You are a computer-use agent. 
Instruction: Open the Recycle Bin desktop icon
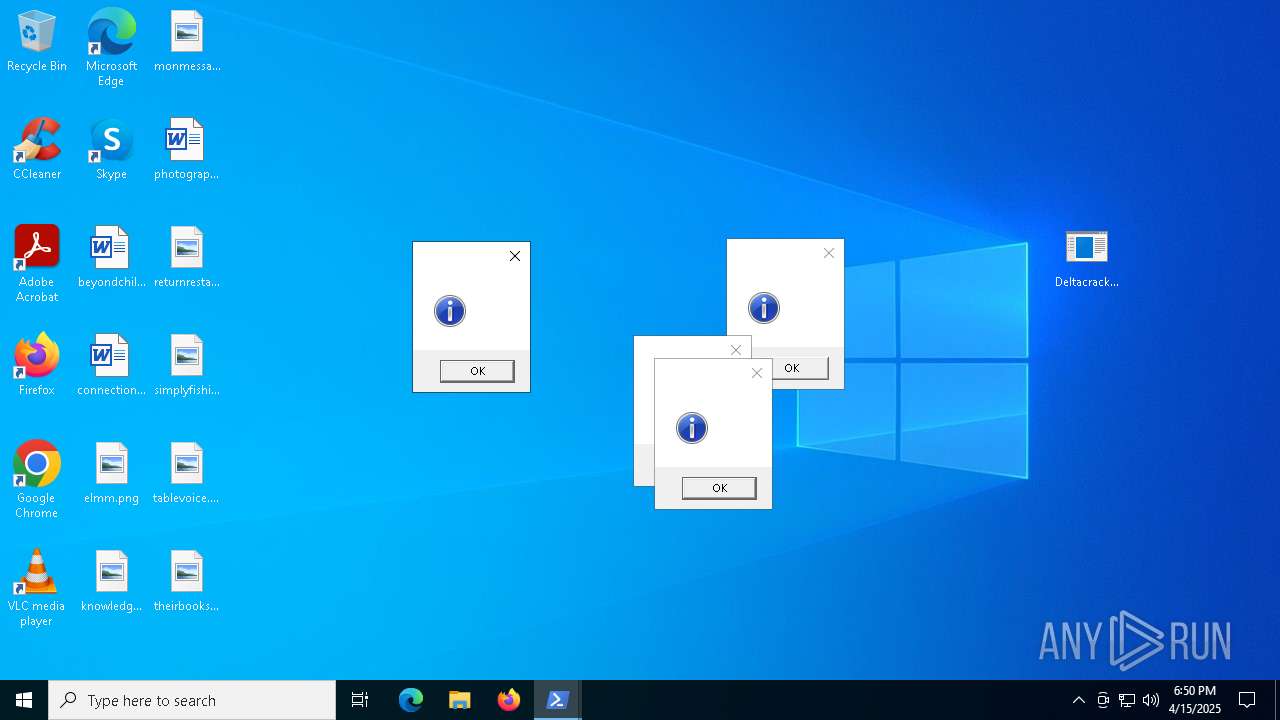coord(37,42)
